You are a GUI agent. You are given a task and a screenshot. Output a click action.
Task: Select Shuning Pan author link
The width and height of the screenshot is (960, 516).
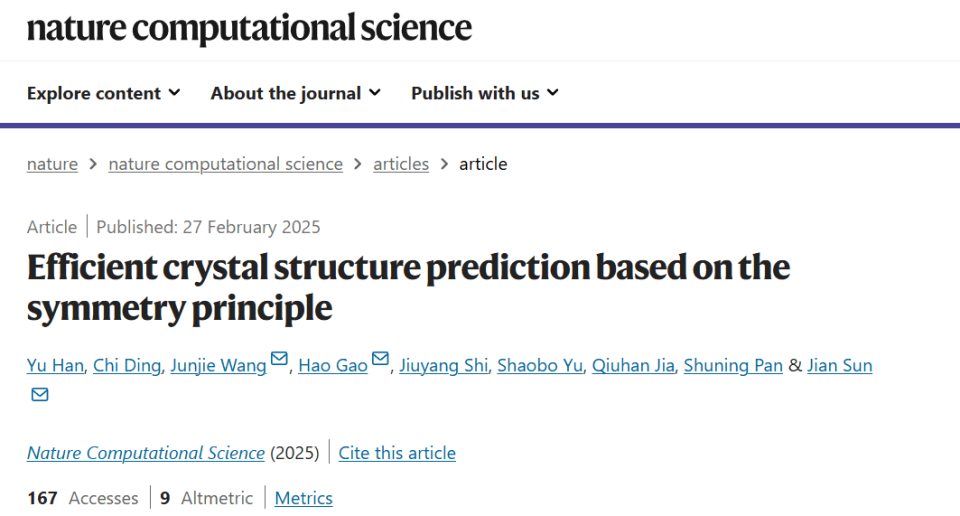pyautogui.click(x=733, y=365)
